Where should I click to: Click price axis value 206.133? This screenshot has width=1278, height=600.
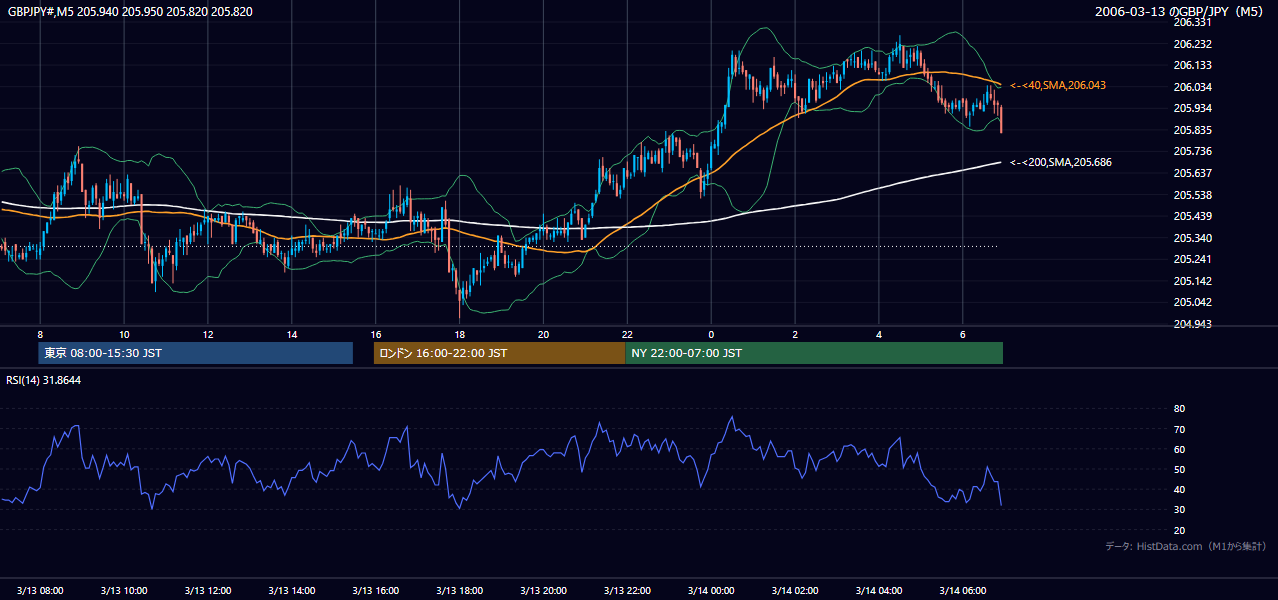1193,65
